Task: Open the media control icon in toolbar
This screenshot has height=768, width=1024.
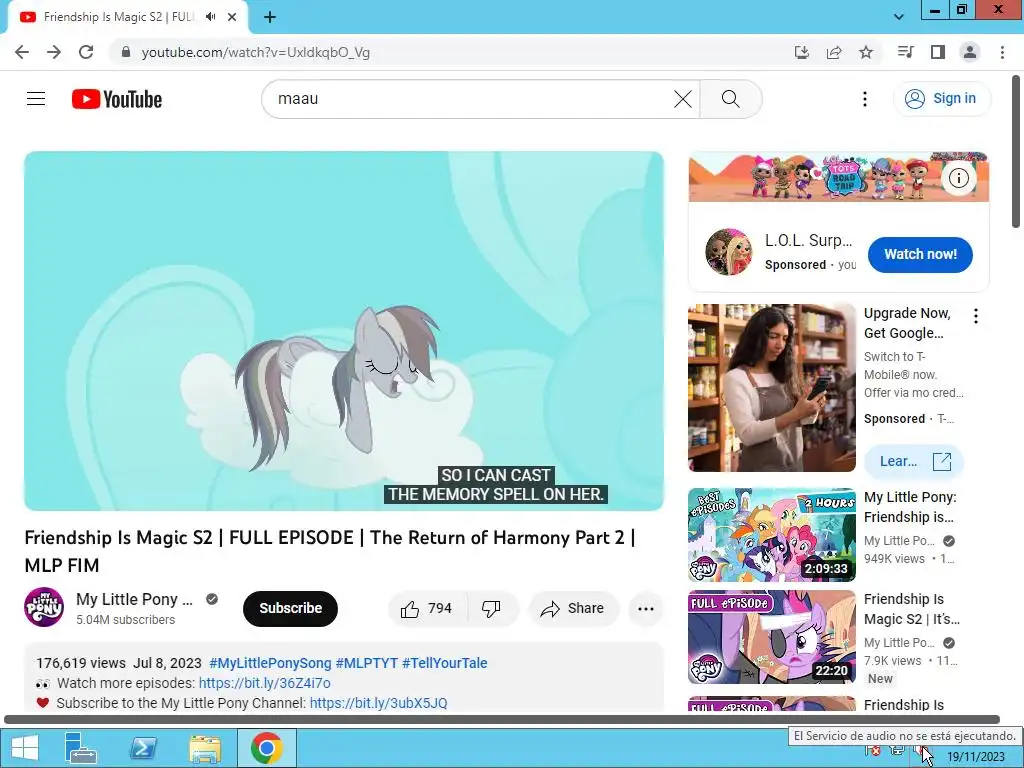Action: point(905,52)
